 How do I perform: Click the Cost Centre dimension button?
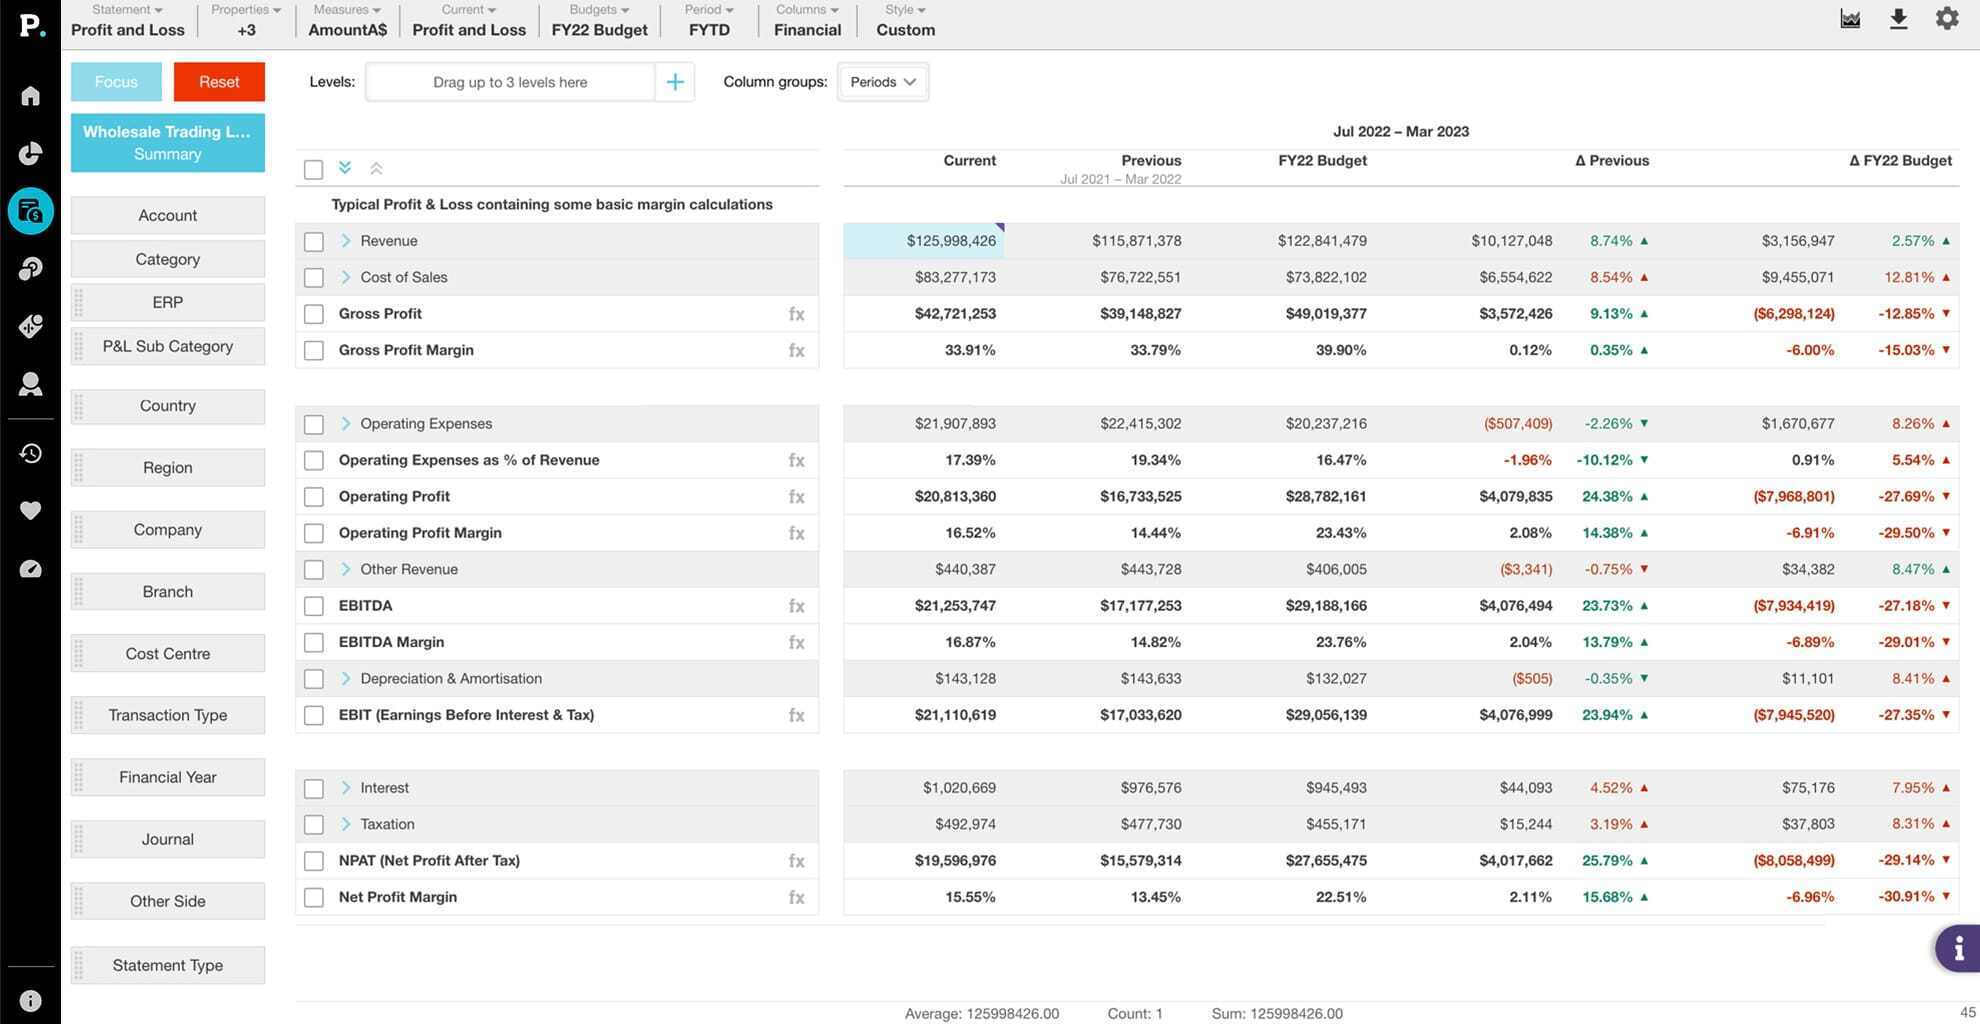(168, 654)
